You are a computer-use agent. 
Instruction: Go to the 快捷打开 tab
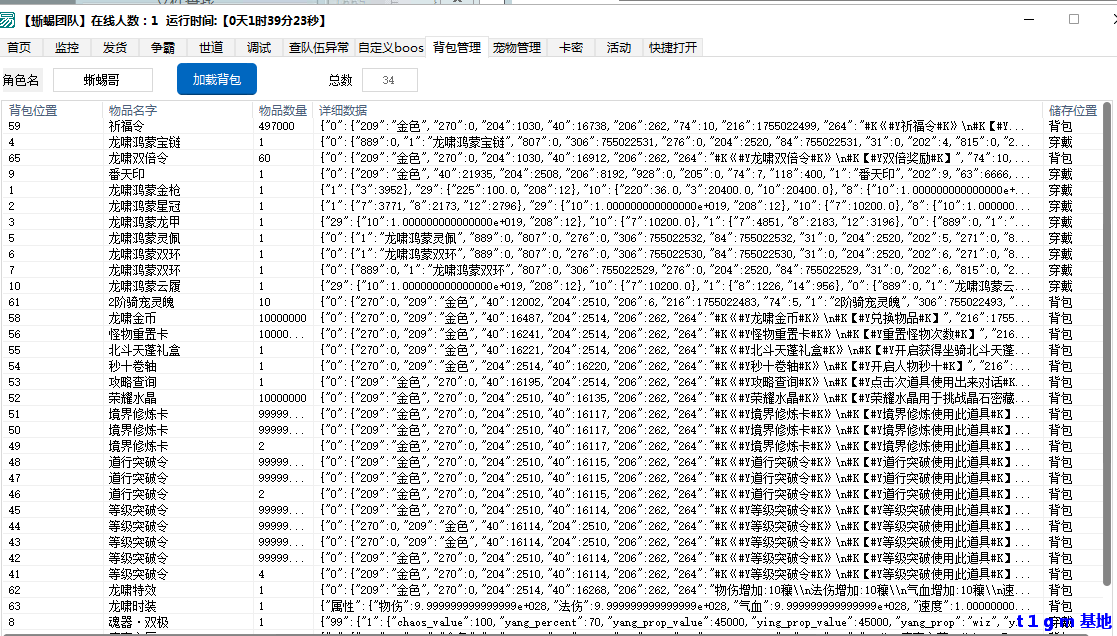coord(674,47)
